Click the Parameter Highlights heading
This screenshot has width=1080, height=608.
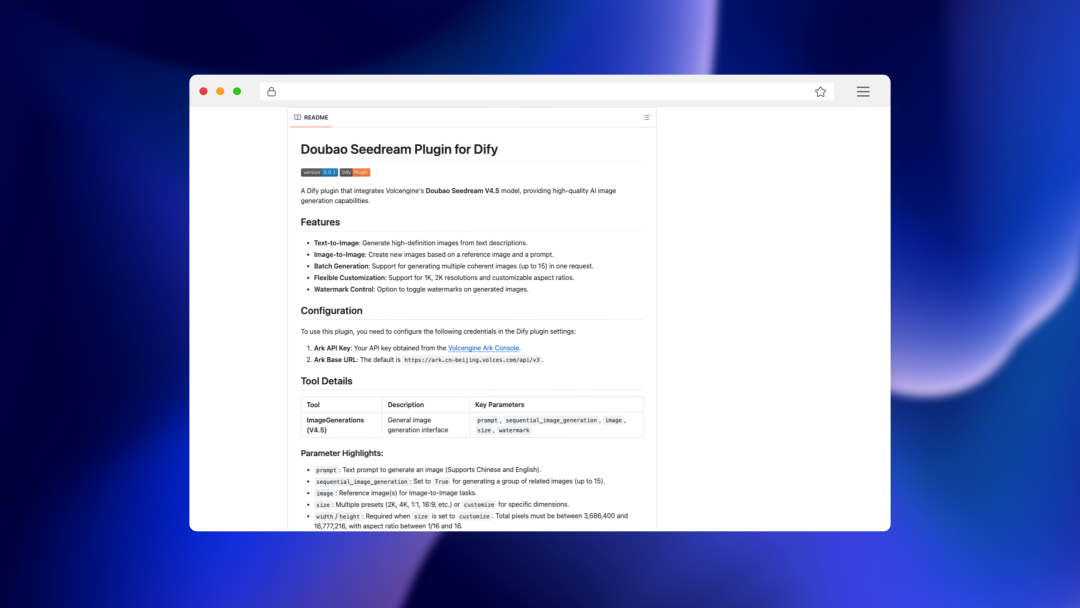click(342, 453)
